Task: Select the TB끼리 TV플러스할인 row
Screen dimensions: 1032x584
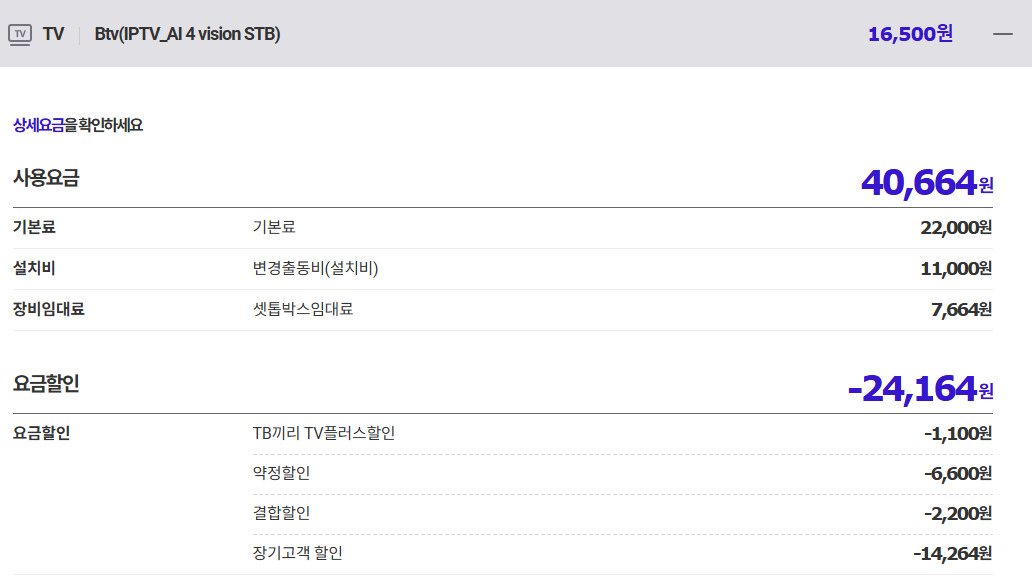Action: pos(324,433)
